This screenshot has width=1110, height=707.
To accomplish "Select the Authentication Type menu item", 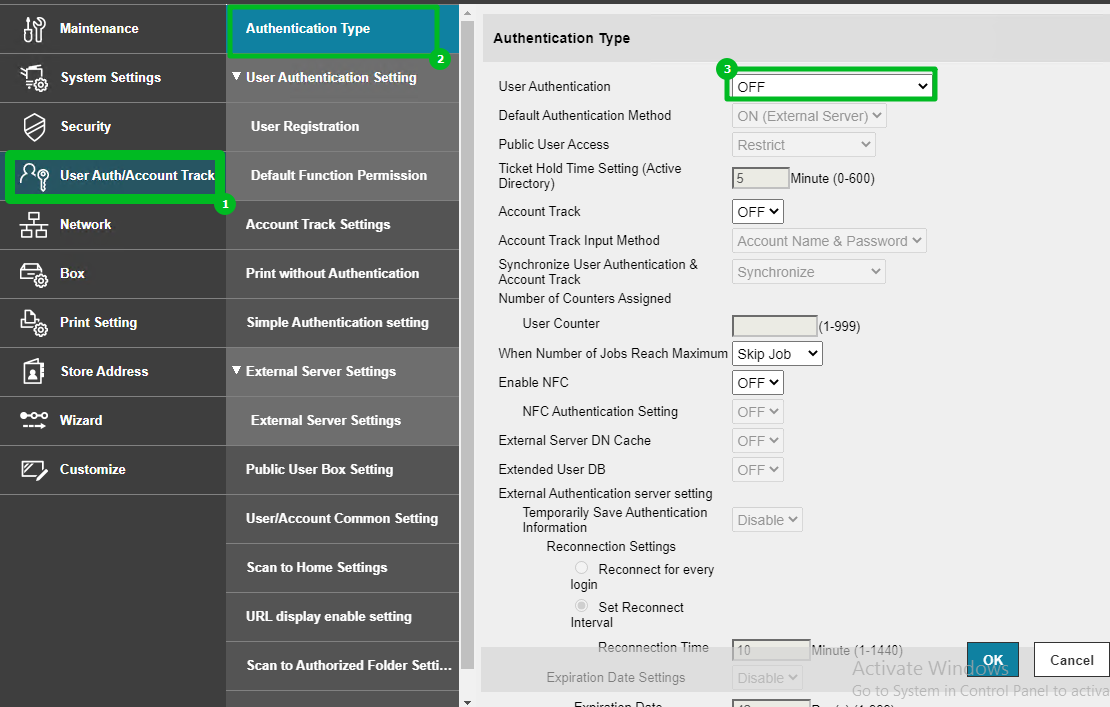I will 308,29.
